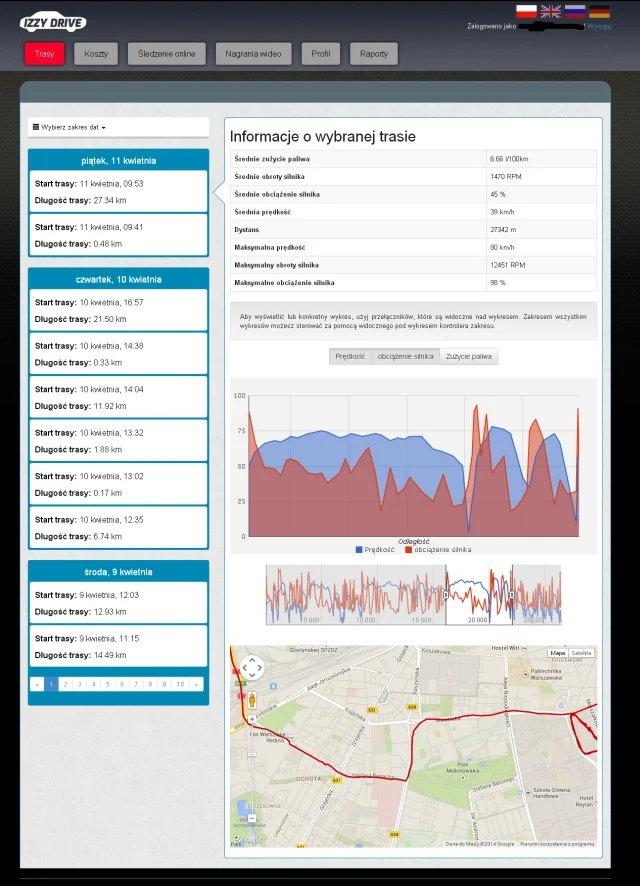Toggle the obciążenie silnika chart view
The width and height of the screenshot is (640, 886).
(405, 356)
